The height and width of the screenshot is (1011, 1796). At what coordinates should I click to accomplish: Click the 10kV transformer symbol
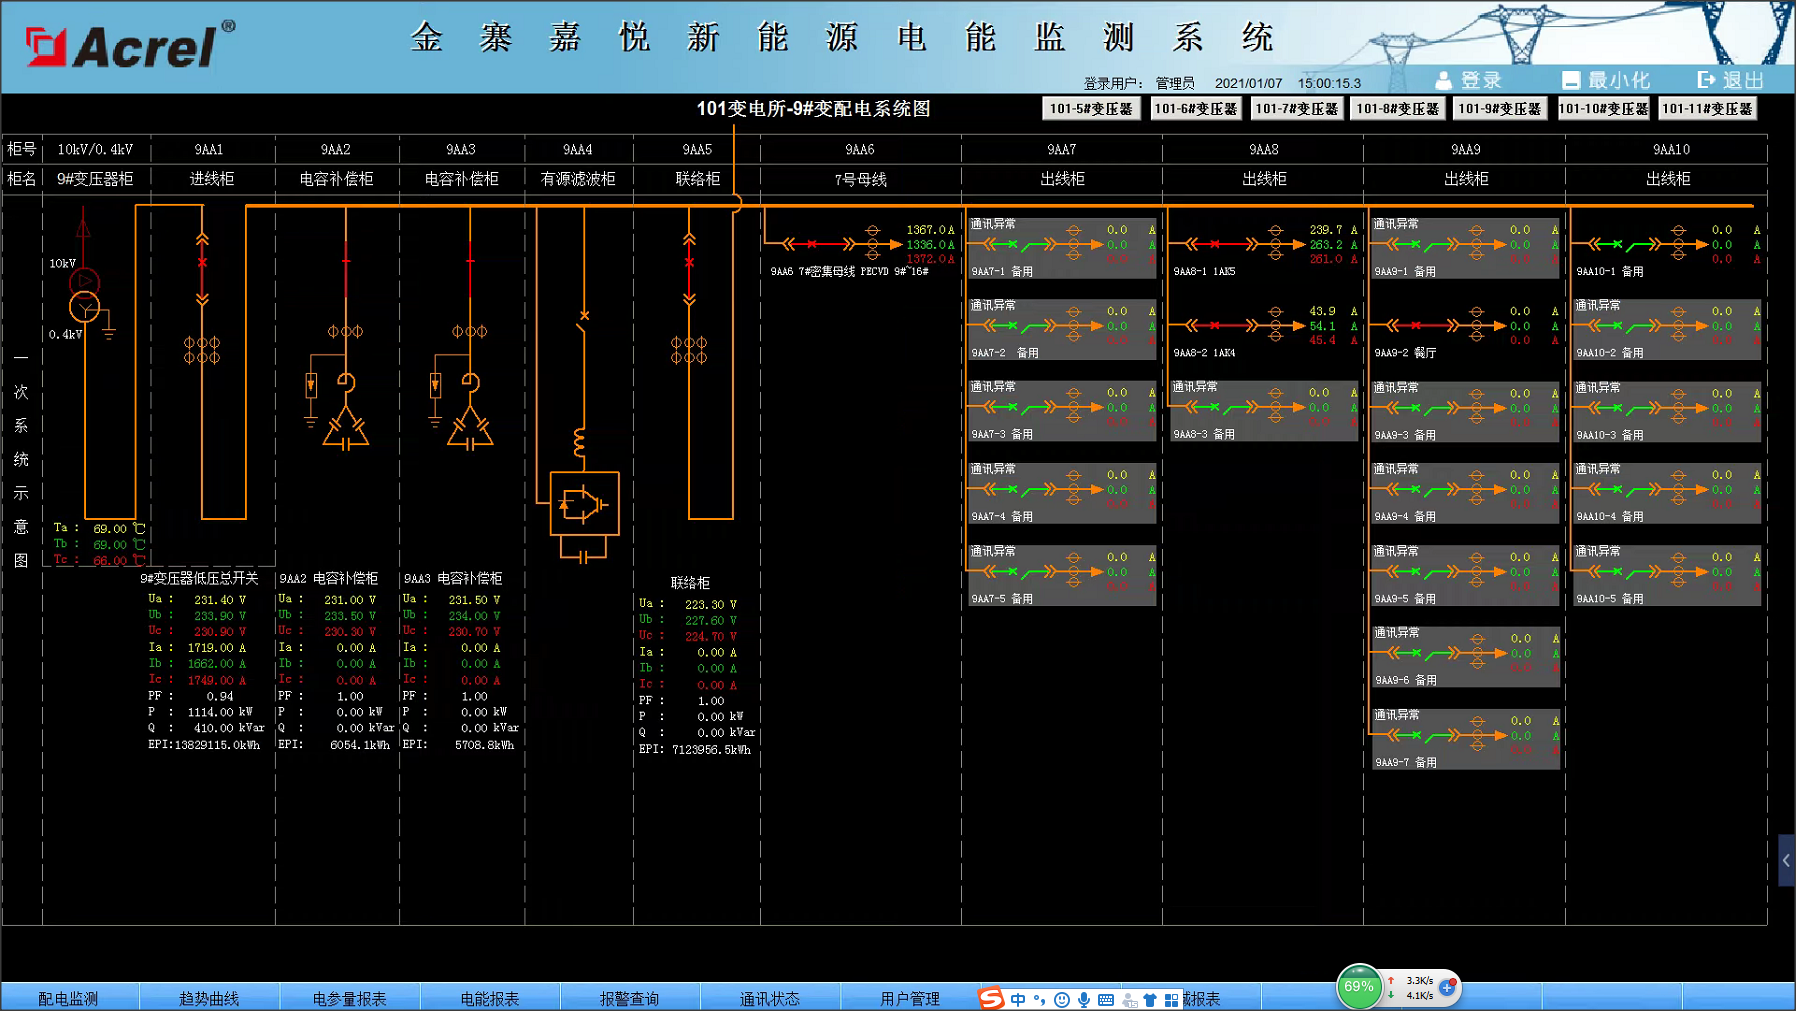tap(84, 295)
